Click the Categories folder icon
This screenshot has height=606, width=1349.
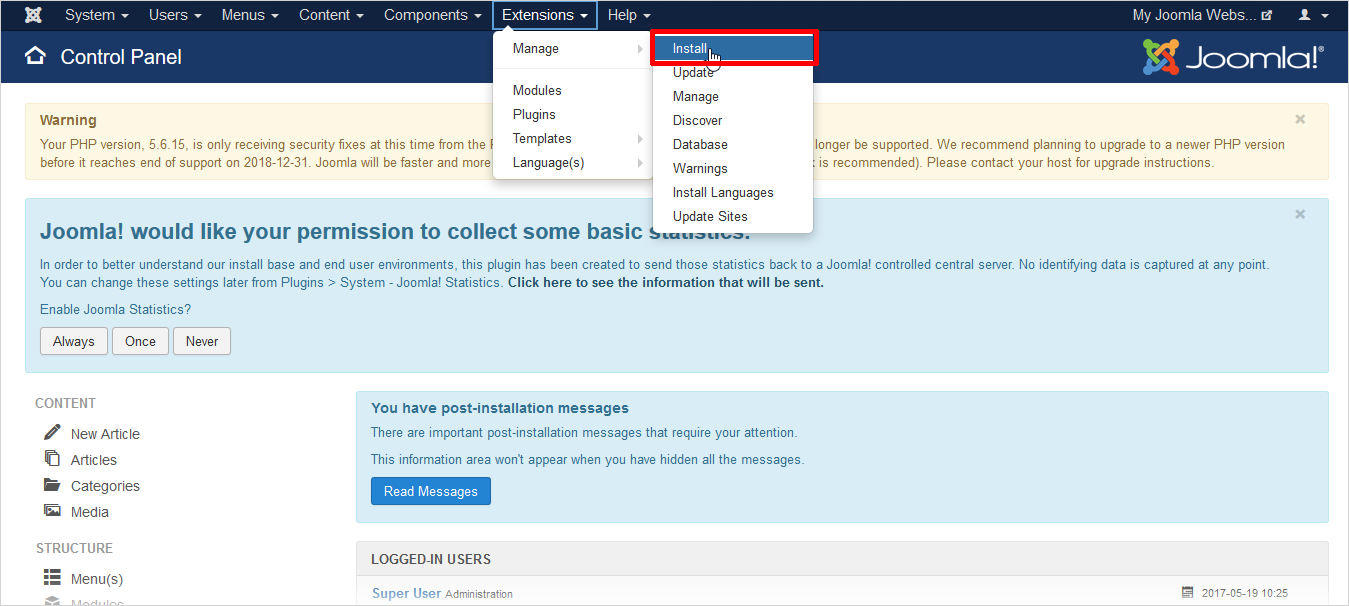point(52,485)
